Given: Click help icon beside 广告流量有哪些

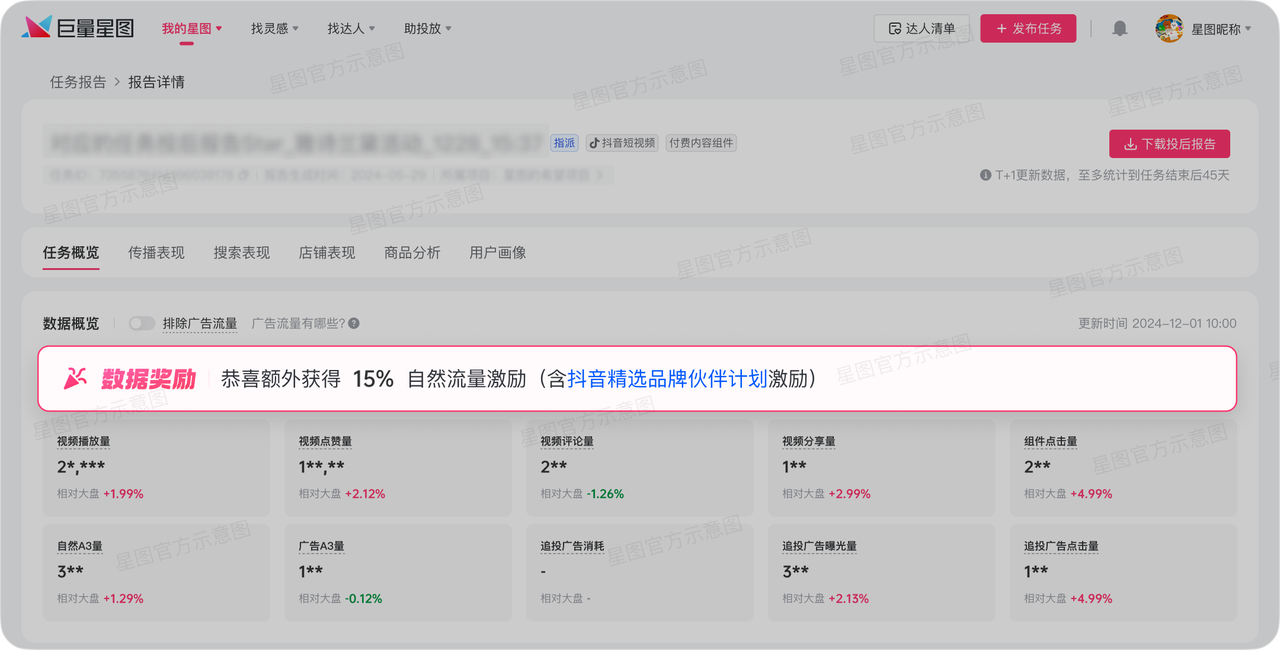Looking at the screenshot, I should click(x=354, y=324).
